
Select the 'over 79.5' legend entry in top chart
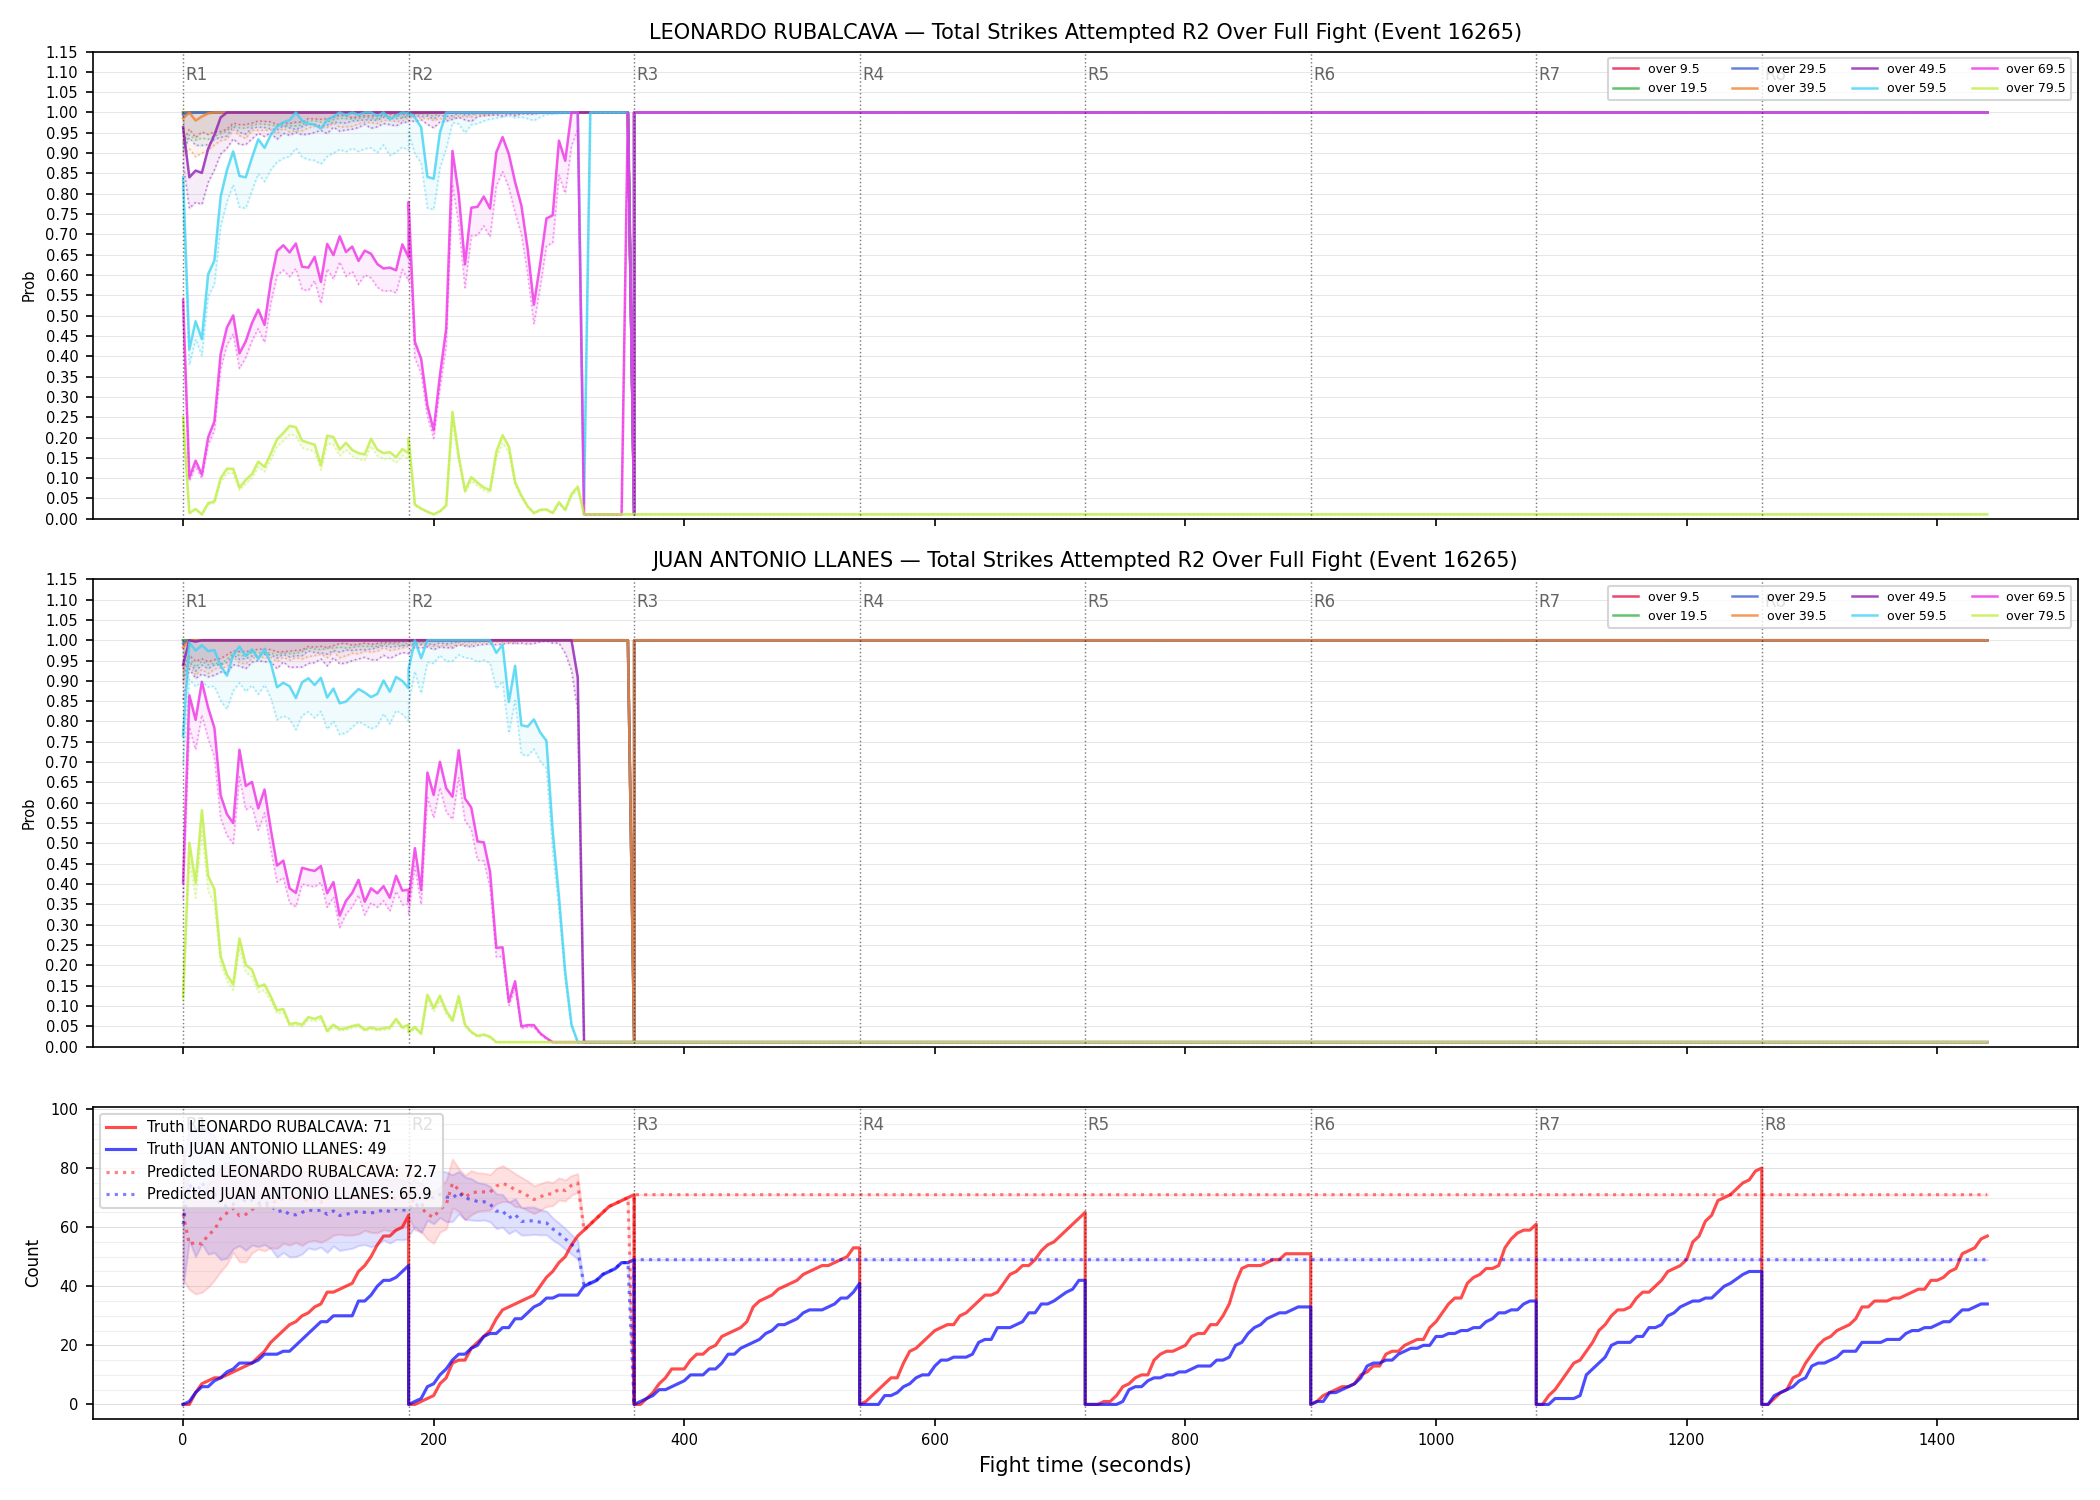pyautogui.click(x=2018, y=88)
